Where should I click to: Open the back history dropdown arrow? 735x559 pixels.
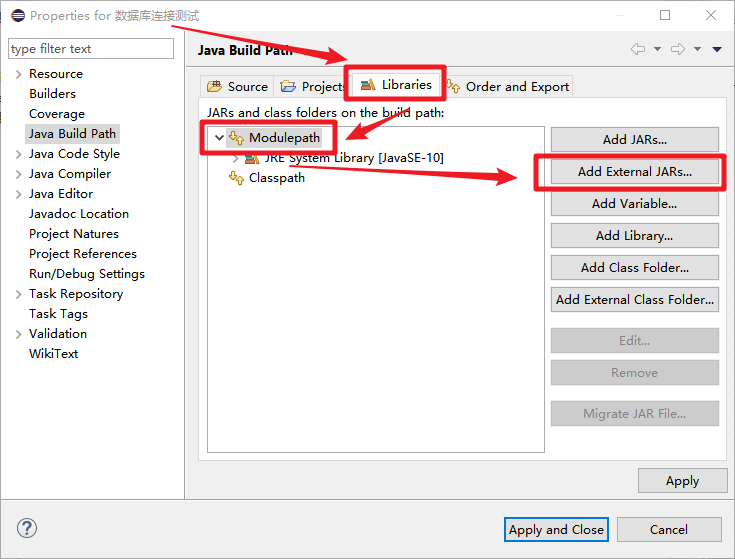657,49
